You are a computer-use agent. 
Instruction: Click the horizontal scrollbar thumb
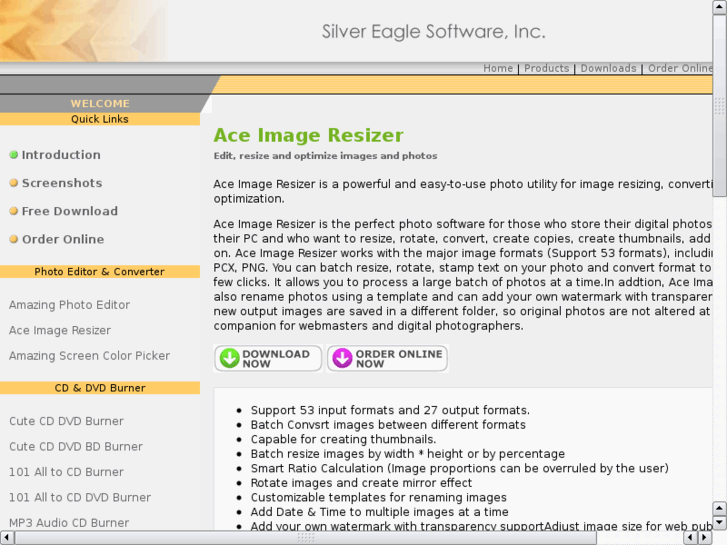(306, 538)
